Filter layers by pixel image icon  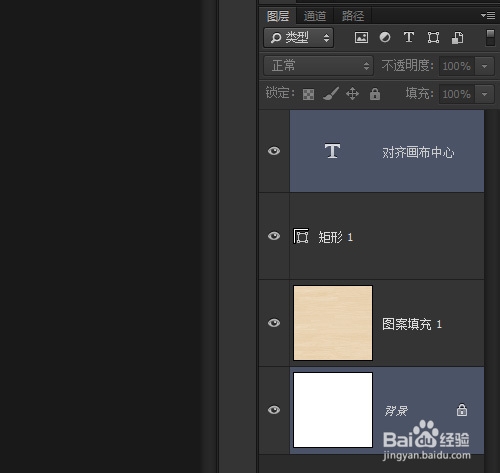pos(361,37)
